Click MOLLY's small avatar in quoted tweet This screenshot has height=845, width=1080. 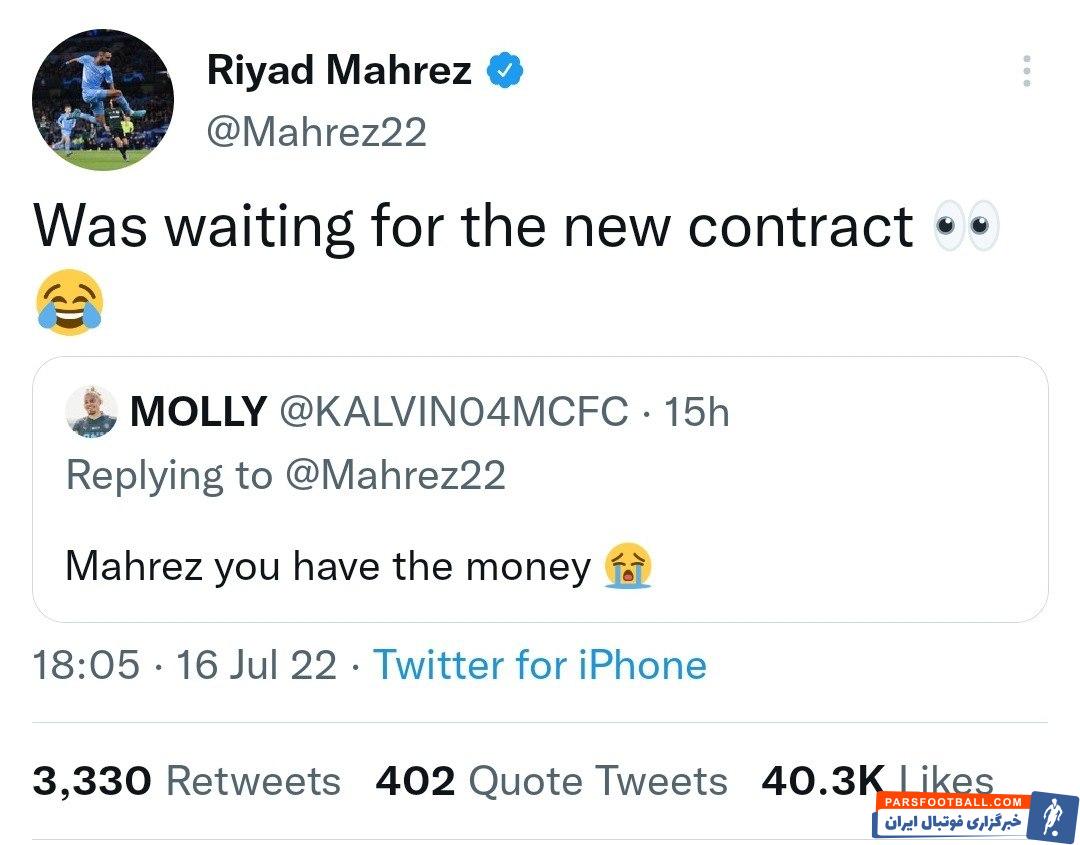tap(92, 411)
